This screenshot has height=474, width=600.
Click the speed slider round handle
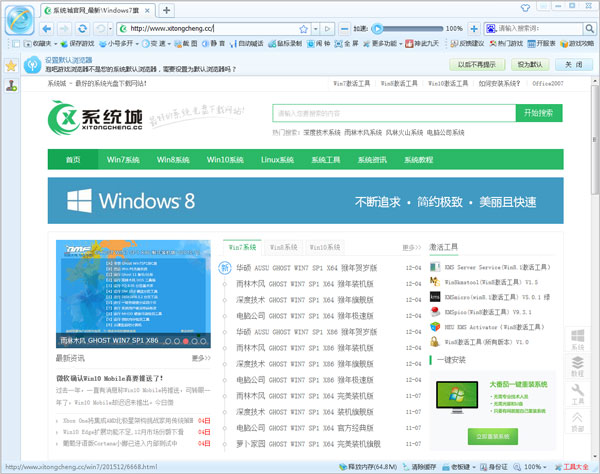(x=378, y=29)
